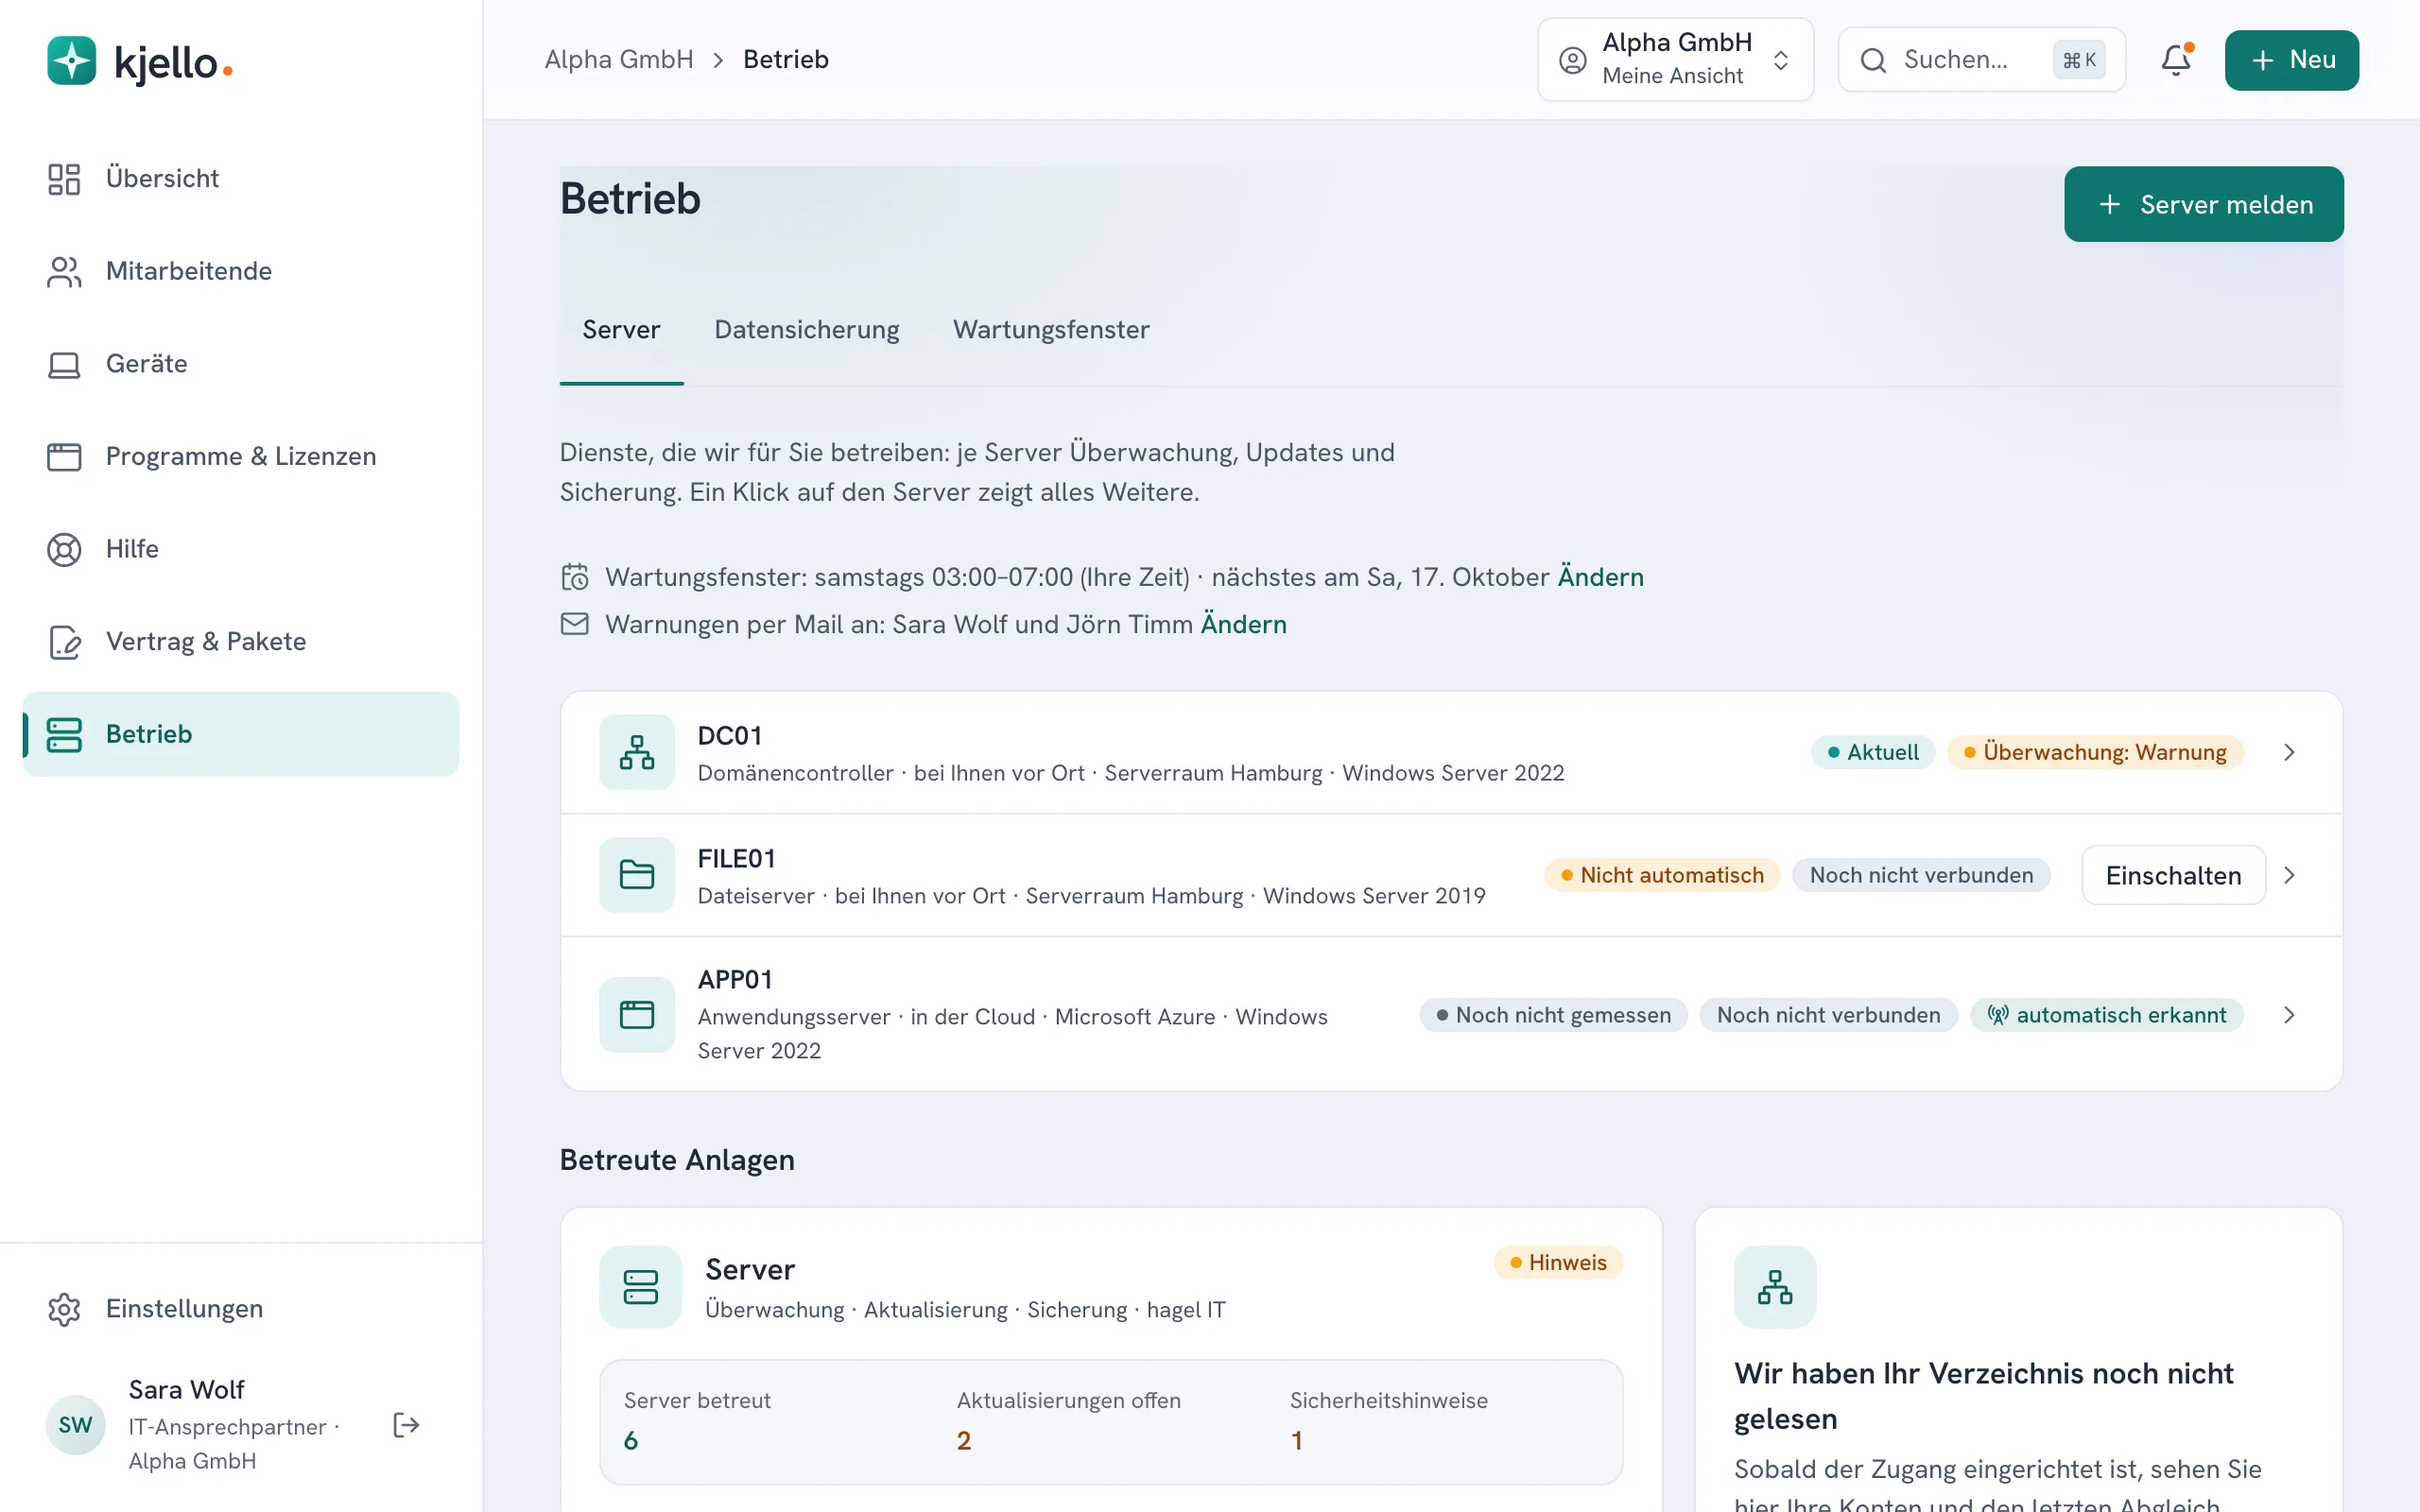Expand the FILE01 row chevron
The image size is (2420, 1512).
(2289, 875)
